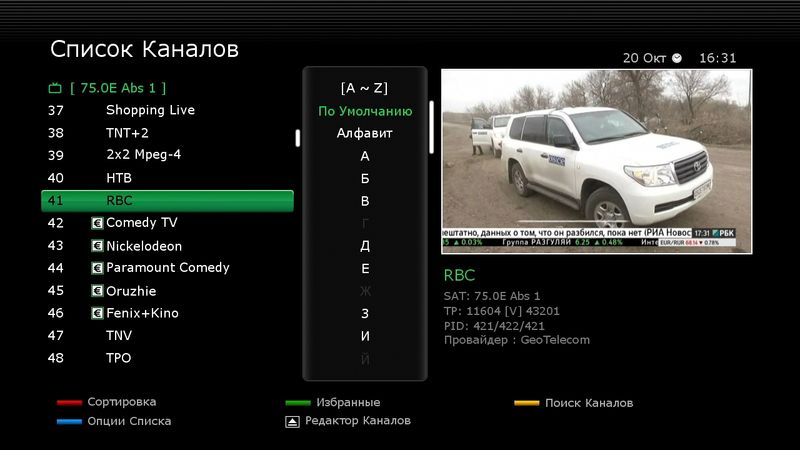Select channel 40 НТВ in the list
Screen dimensions: 800x450
119,178
